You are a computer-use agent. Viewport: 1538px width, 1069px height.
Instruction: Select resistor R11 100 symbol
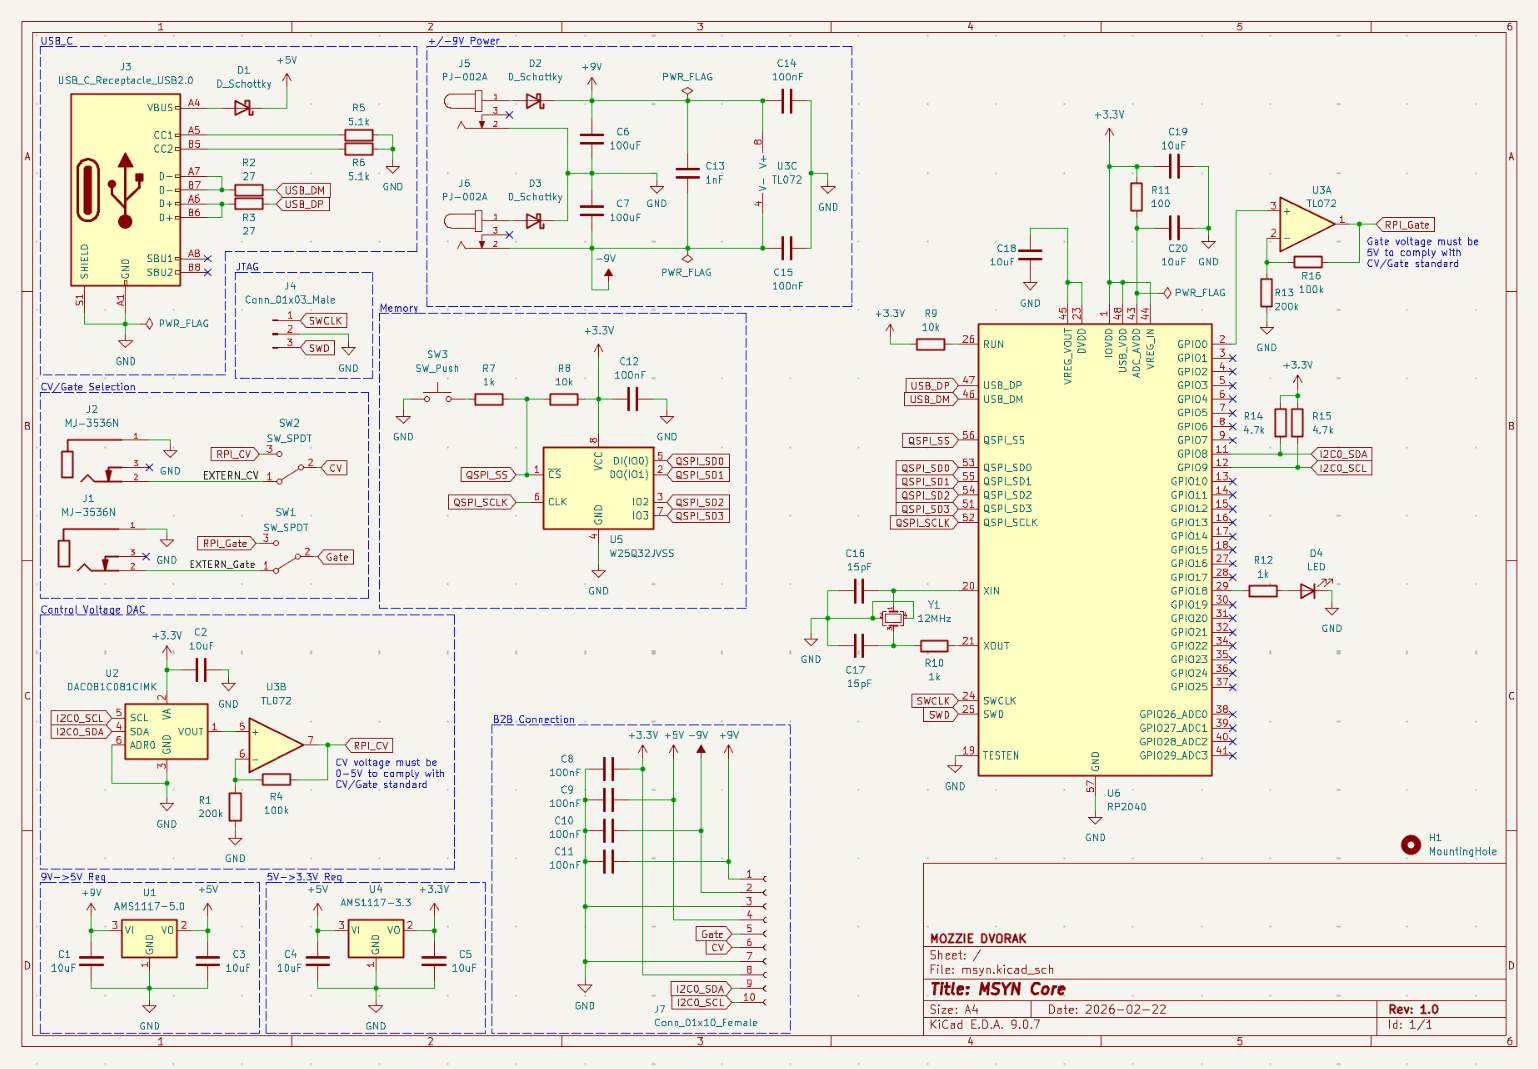click(1136, 197)
